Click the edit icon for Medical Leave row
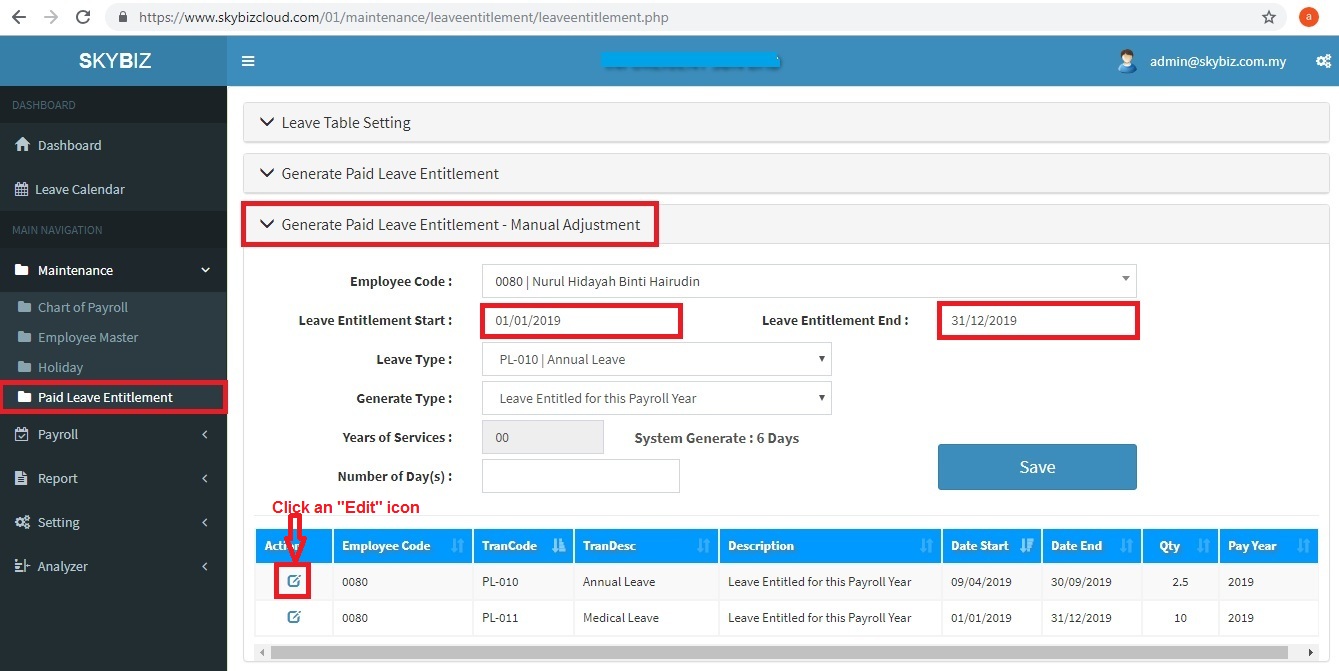The width and height of the screenshot is (1339, 671). (294, 617)
